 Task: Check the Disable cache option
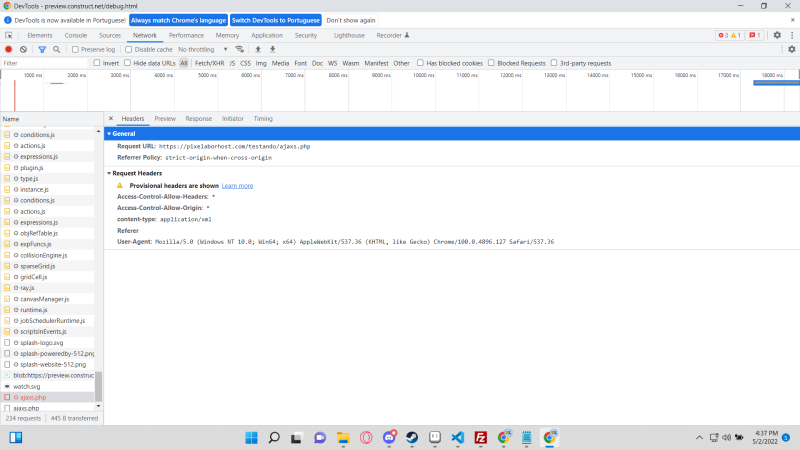129,49
